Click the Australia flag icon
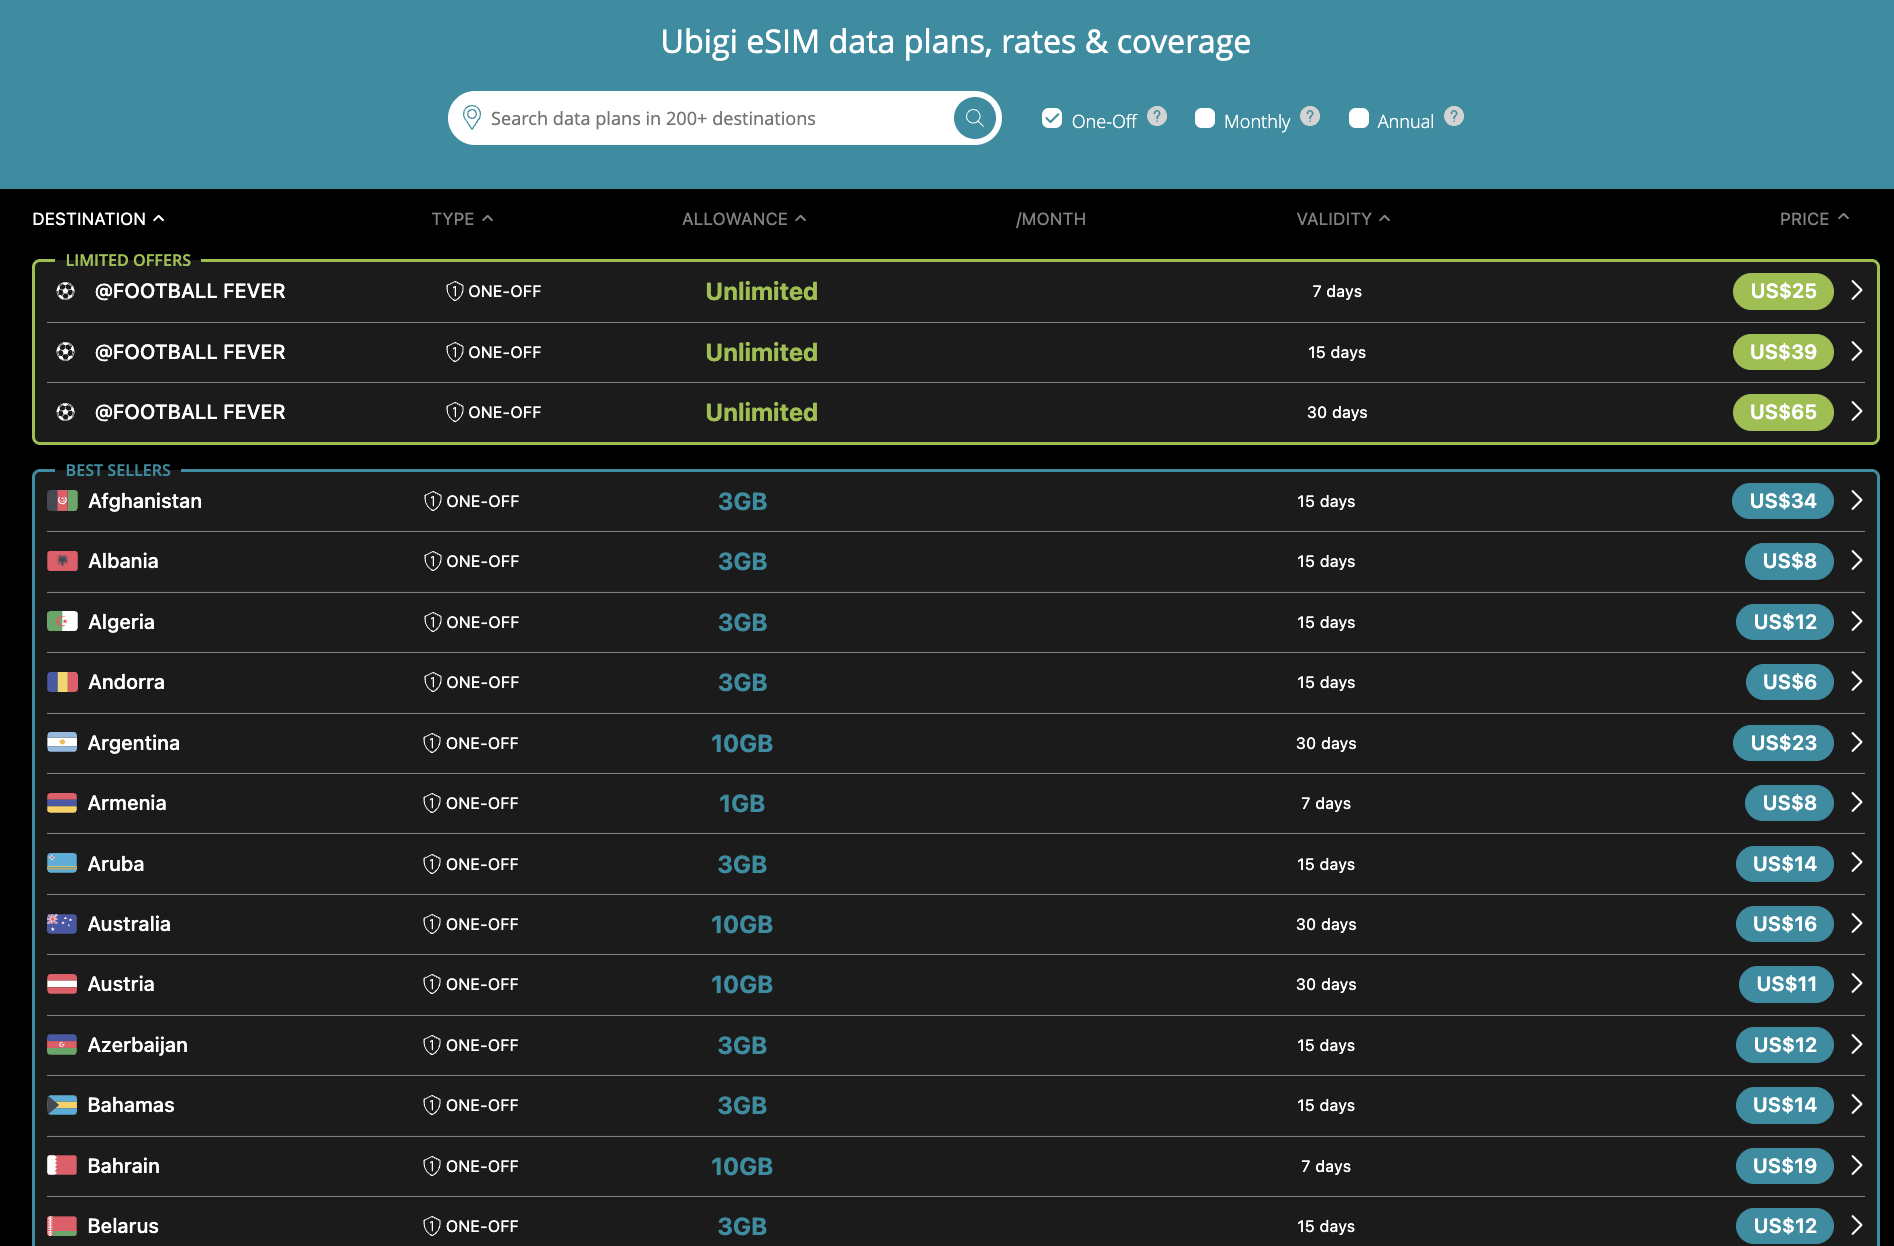1894x1246 pixels. click(x=62, y=924)
